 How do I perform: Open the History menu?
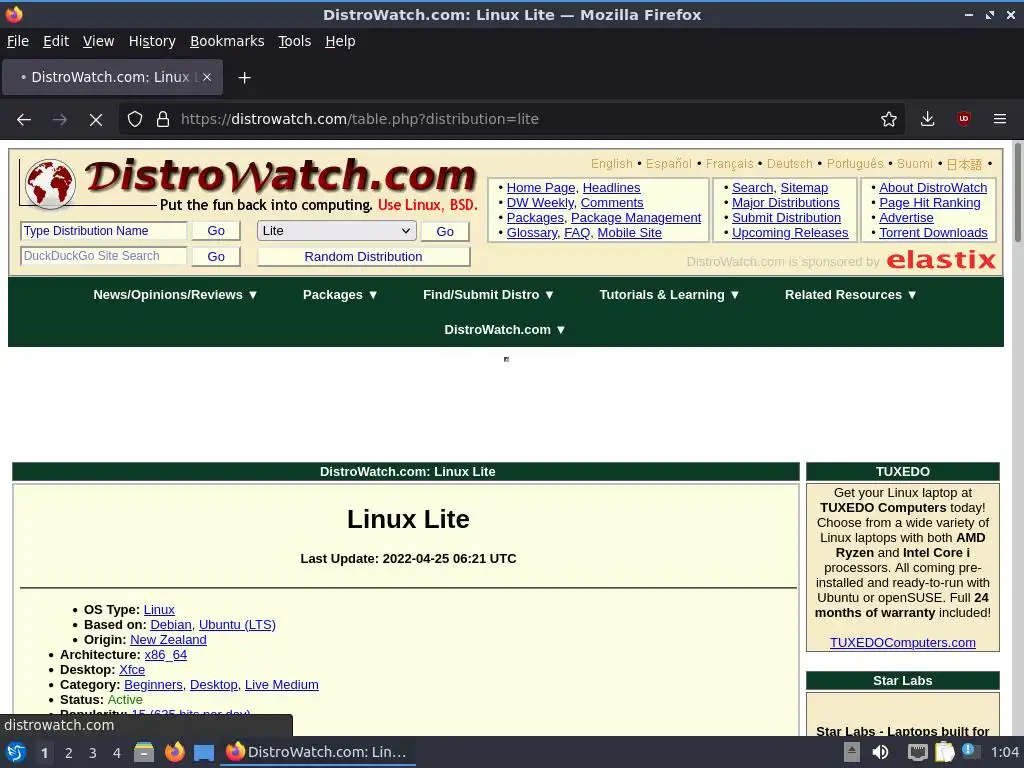pyautogui.click(x=152, y=41)
